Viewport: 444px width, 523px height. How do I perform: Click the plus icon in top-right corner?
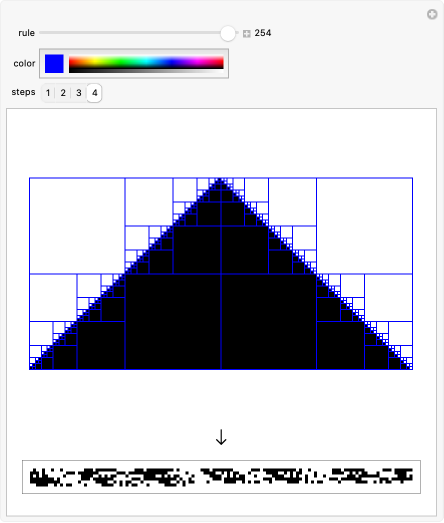(432, 14)
